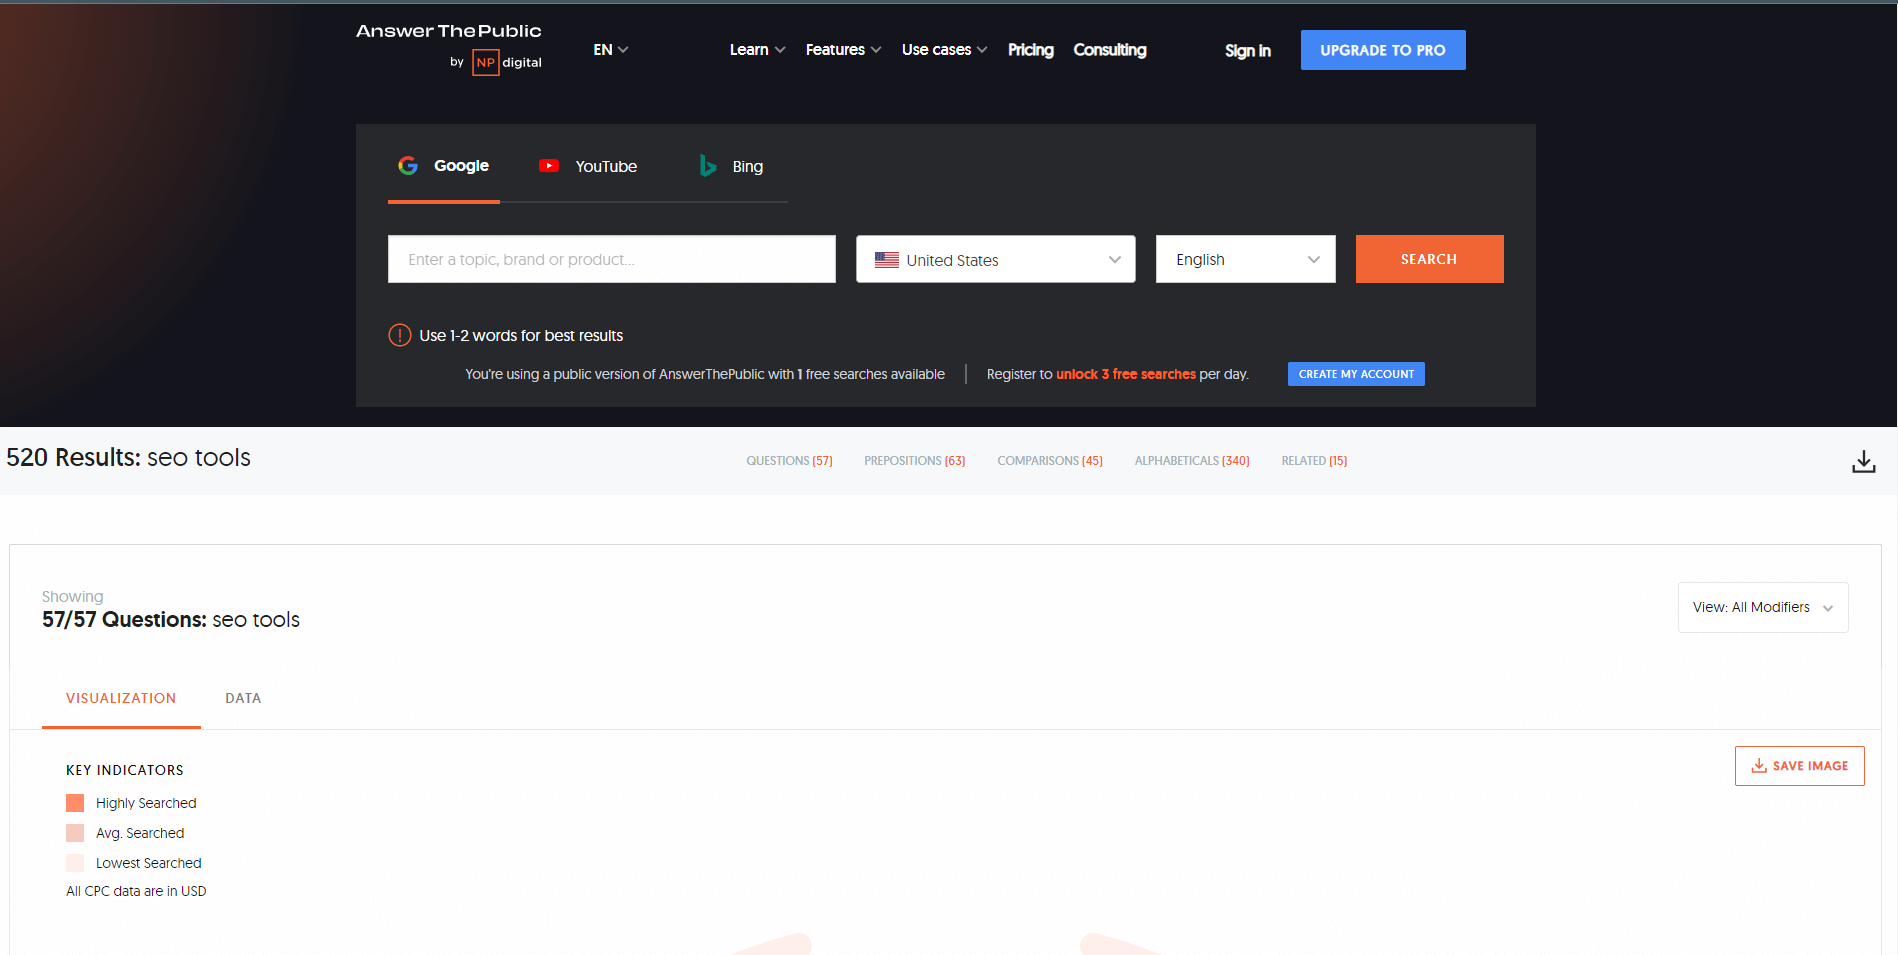This screenshot has height=955, width=1898.
Task: Click Sign in
Action: (x=1248, y=50)
